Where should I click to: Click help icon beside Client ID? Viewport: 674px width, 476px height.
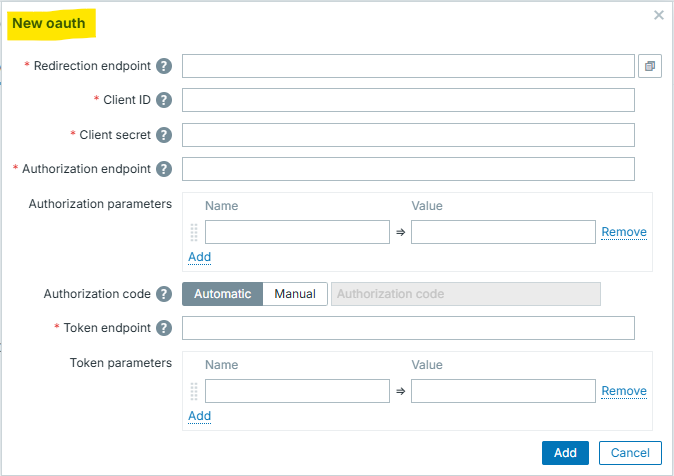click(164, 100)
